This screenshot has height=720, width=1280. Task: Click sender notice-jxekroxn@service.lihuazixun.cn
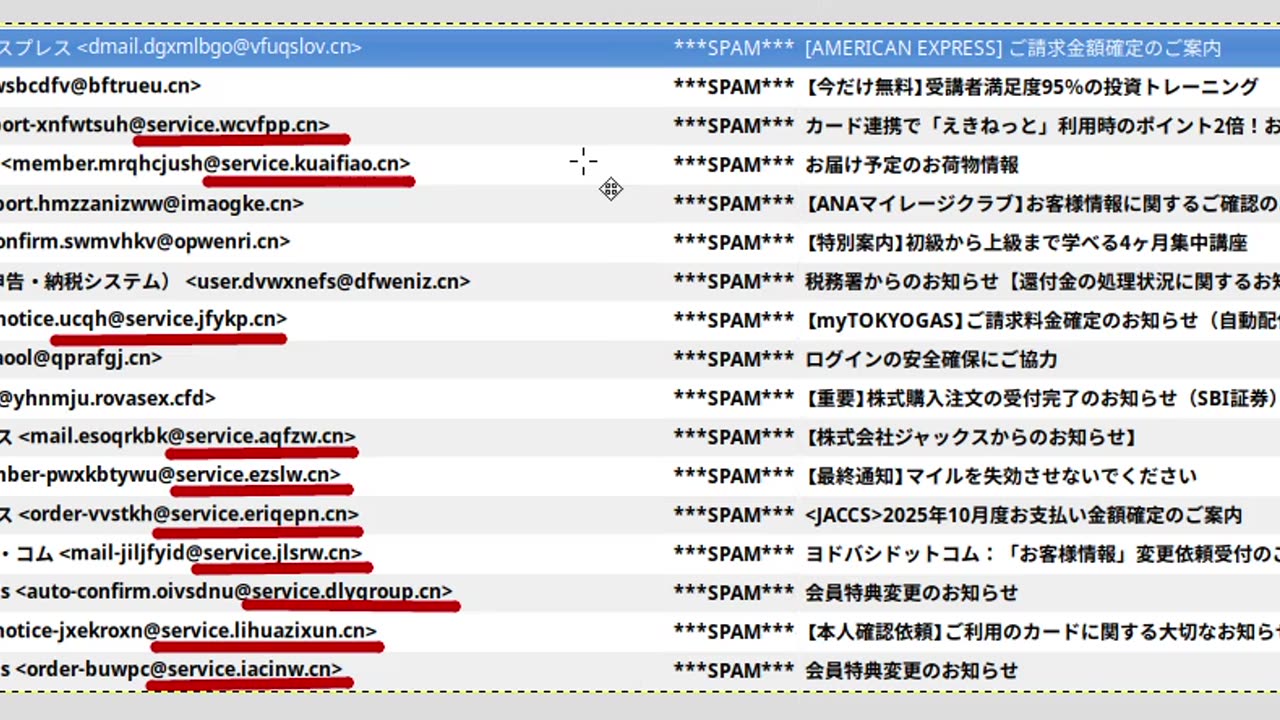(188, 631)
